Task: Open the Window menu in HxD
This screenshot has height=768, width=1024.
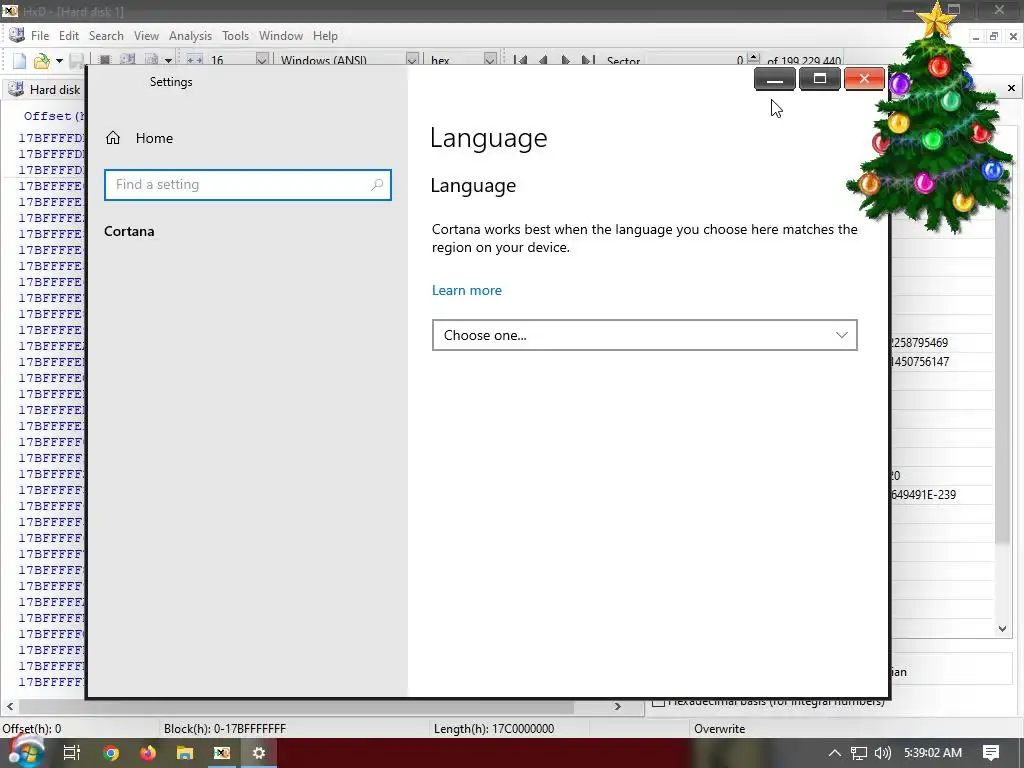Action: [281, 36]
